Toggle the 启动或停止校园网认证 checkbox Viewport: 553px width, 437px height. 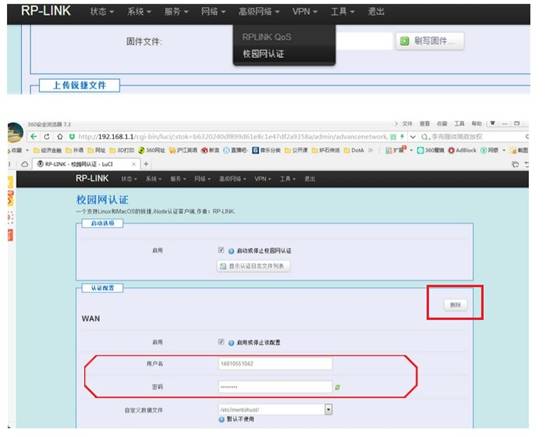(x=221, y=250)
